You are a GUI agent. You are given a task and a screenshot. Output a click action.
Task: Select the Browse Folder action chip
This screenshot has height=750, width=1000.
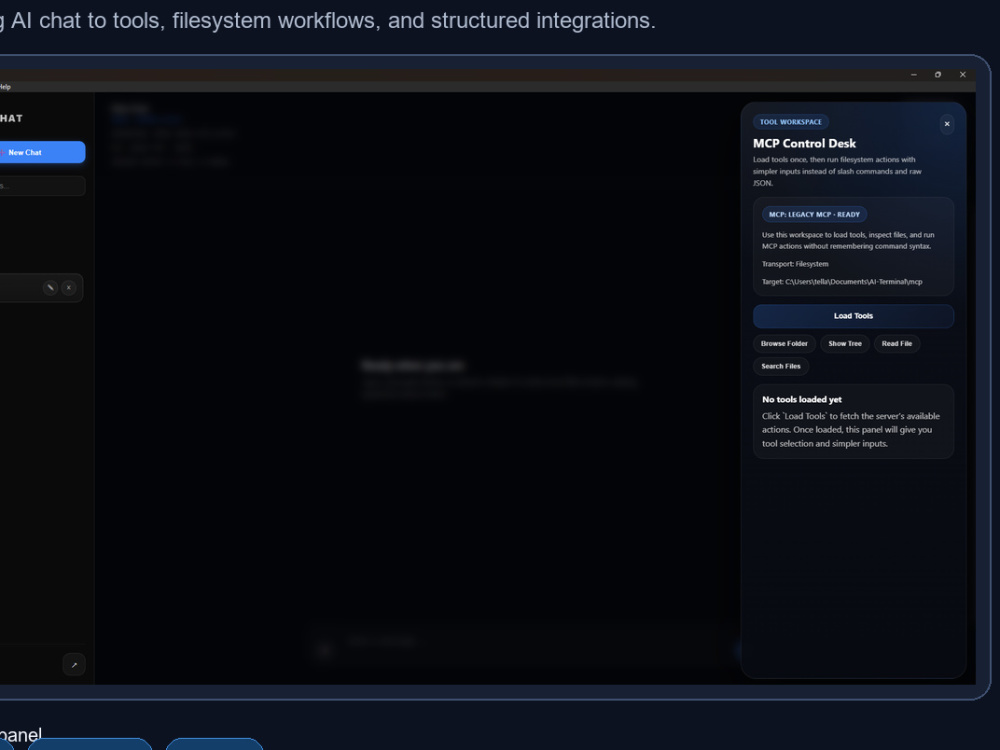click(x=784, y=344)
